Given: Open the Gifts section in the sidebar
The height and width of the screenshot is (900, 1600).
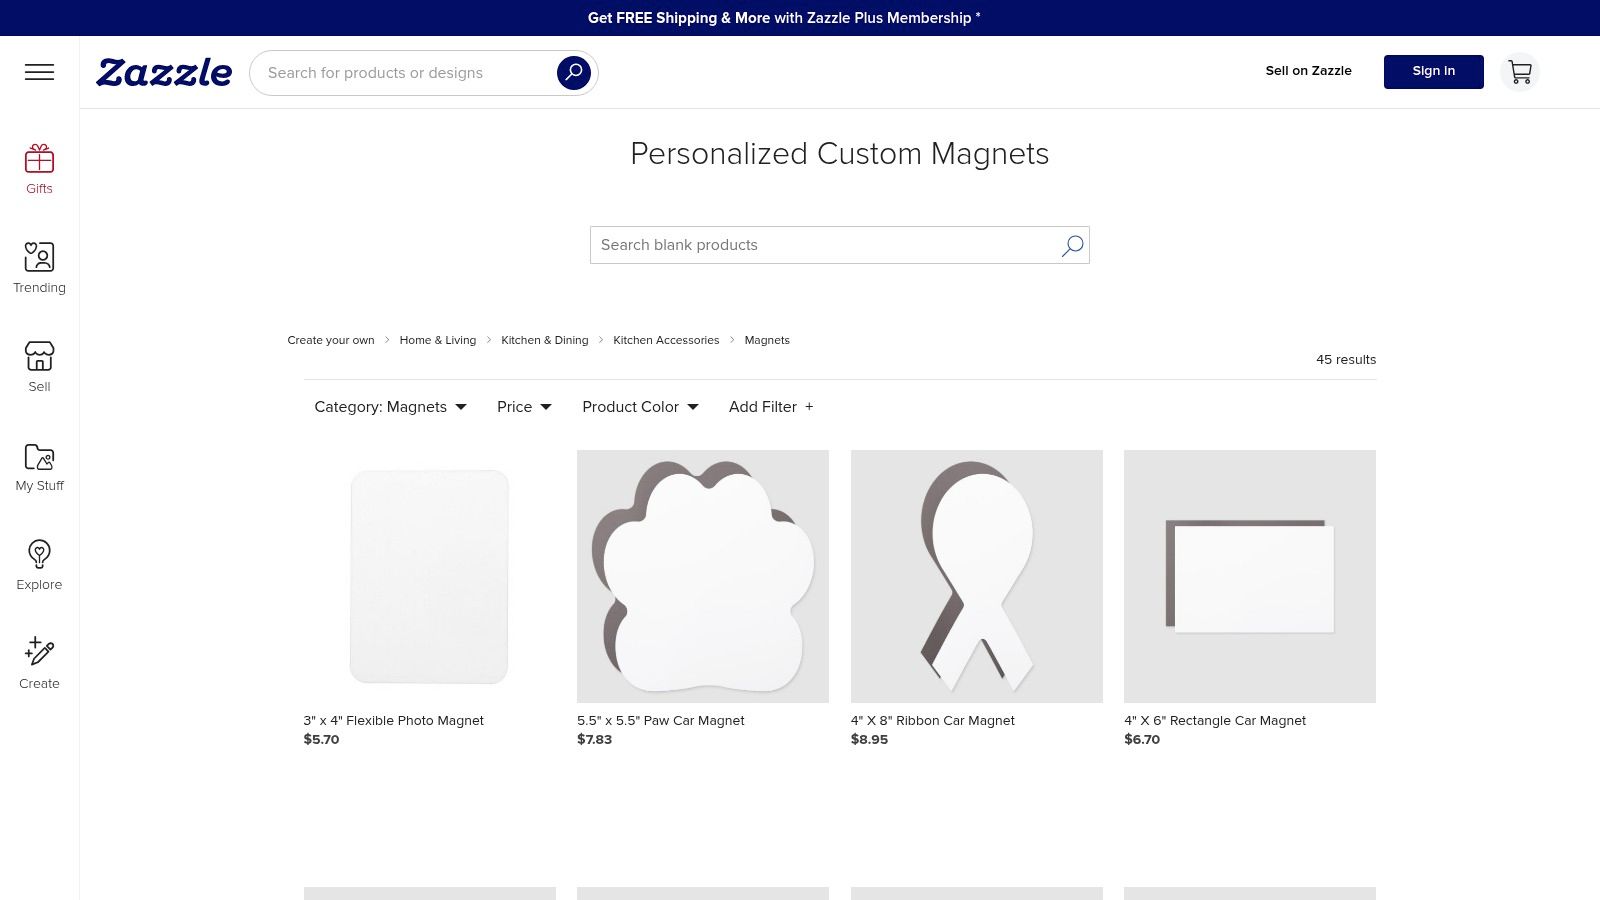Looking at the screenshot, I should (39, 168).
